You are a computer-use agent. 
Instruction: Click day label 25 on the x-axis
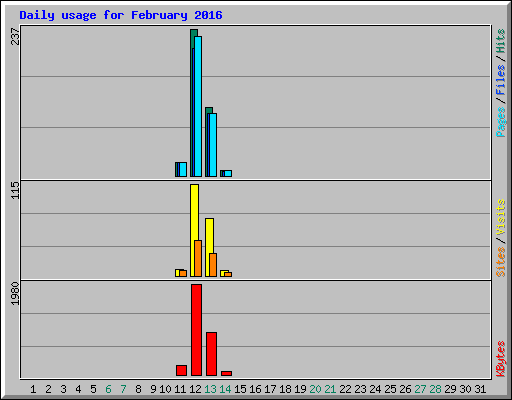390,389
